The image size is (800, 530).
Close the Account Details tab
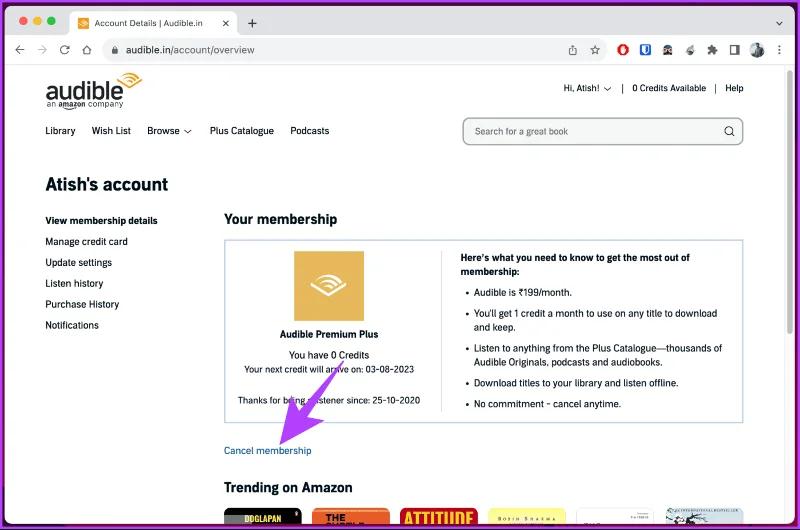(226, 23)
